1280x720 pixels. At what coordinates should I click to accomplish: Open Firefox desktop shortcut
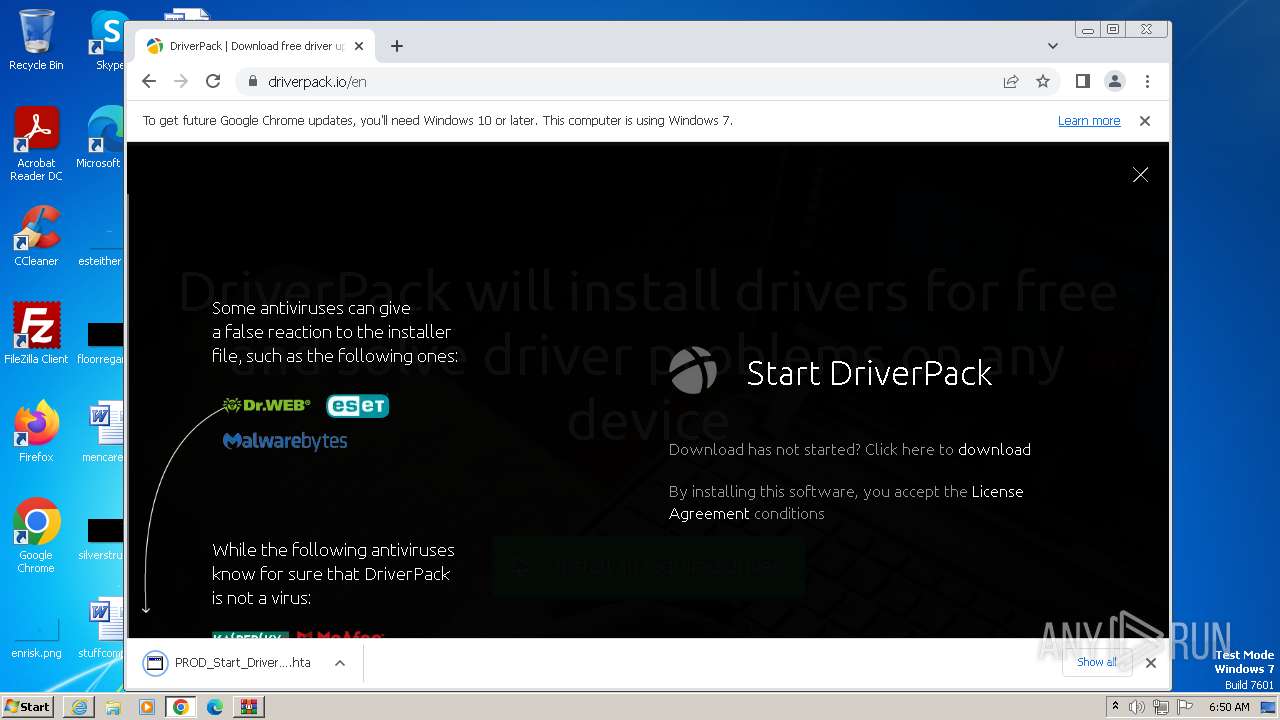[36, 432]
